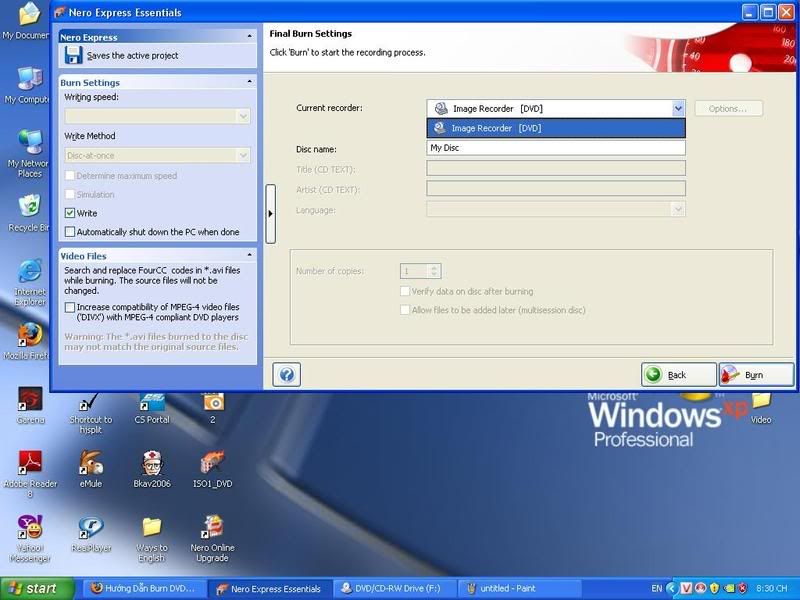The height and width of the screenshot is (600, 800).
Task: Switch to DVD/CD-RW Drive (F:) taskbar window
Action: coord(395,588)
